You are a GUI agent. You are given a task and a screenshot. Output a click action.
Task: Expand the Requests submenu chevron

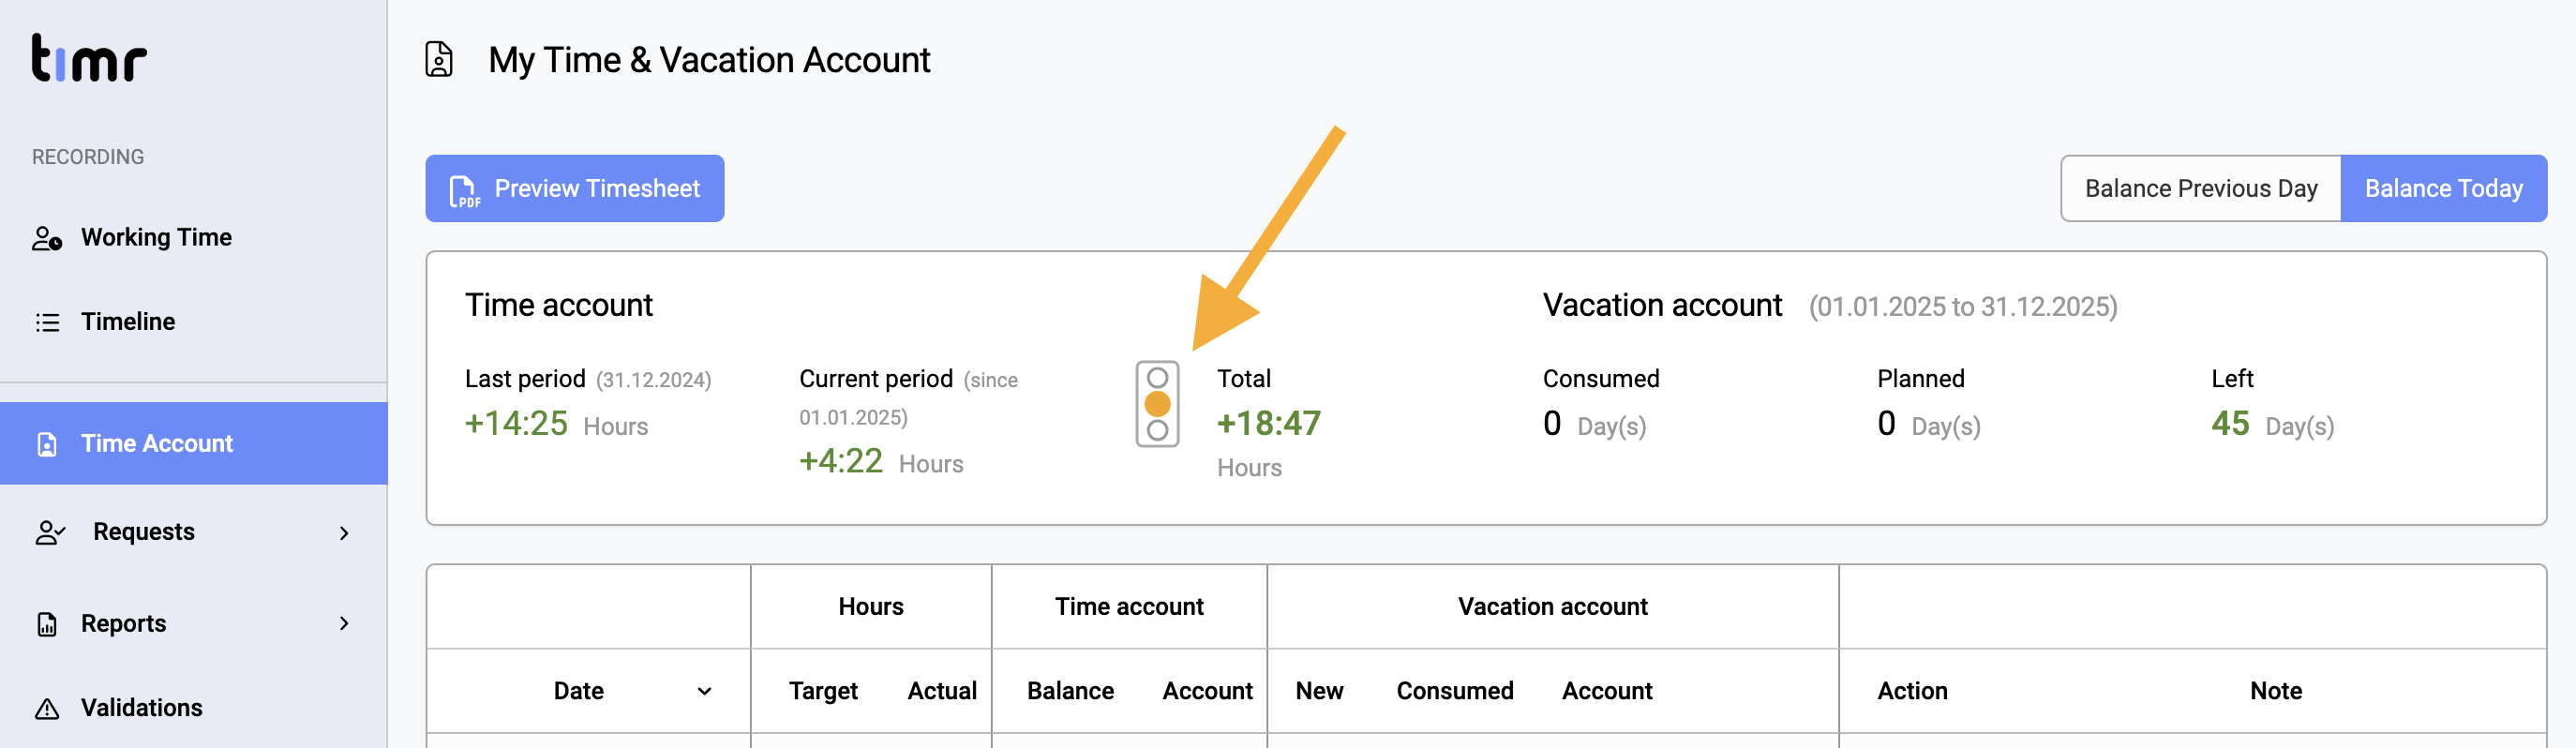pos(344,533)
